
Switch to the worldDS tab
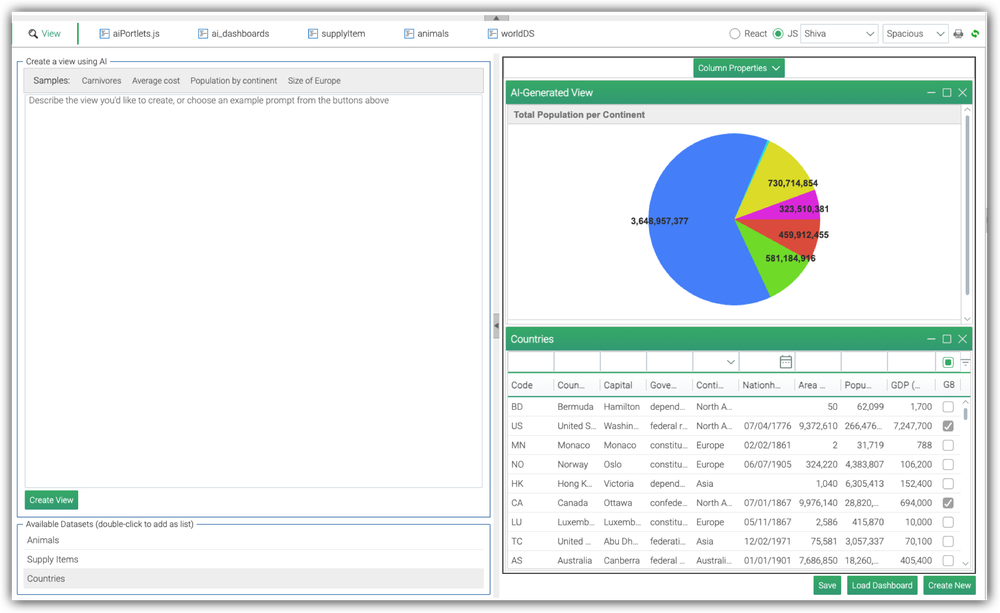coord(511,32)
